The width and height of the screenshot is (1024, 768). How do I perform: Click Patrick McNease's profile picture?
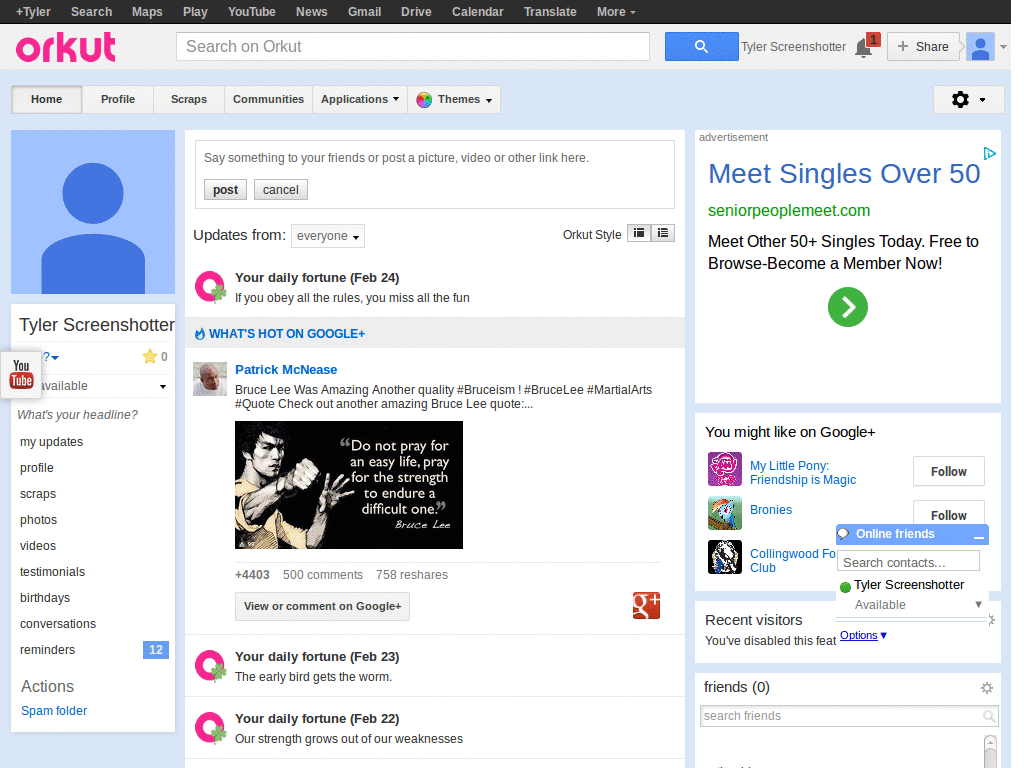click(210, 379)
